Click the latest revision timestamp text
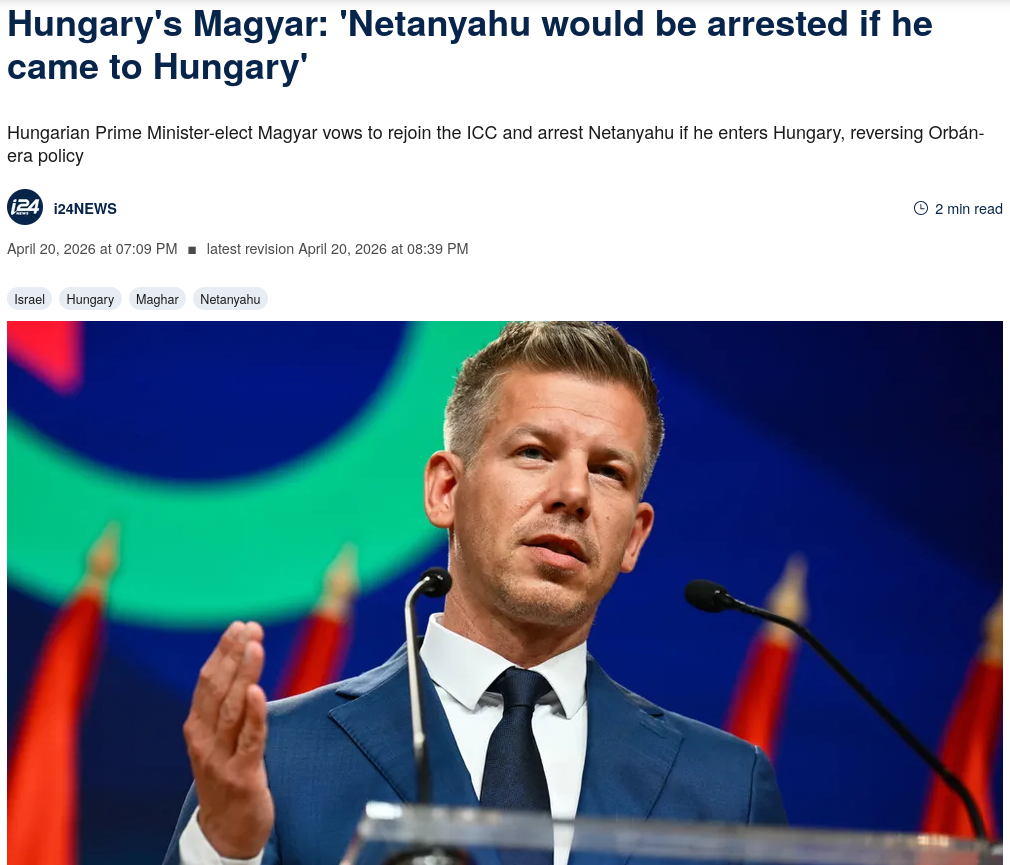The height and width of the screenshot is (865, 1010). click(338, 249)
